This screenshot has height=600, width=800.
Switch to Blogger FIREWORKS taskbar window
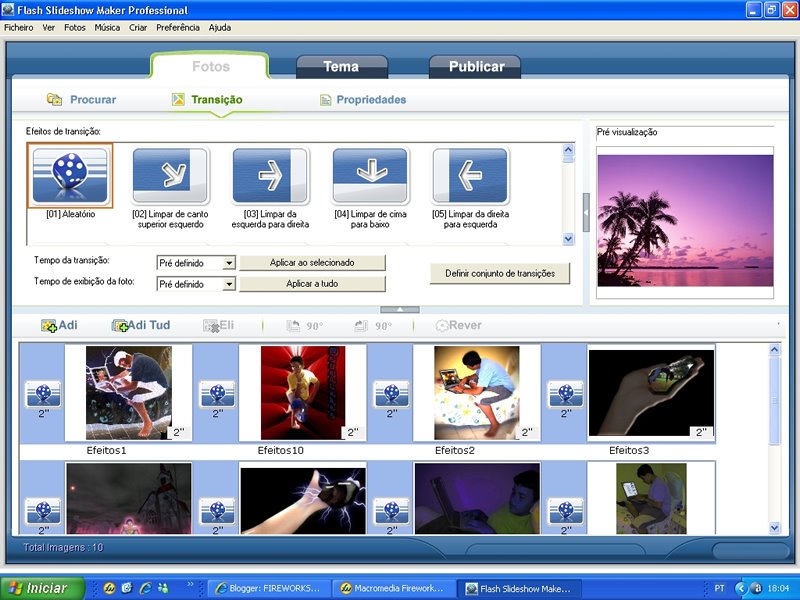click(x=269, y=588)
